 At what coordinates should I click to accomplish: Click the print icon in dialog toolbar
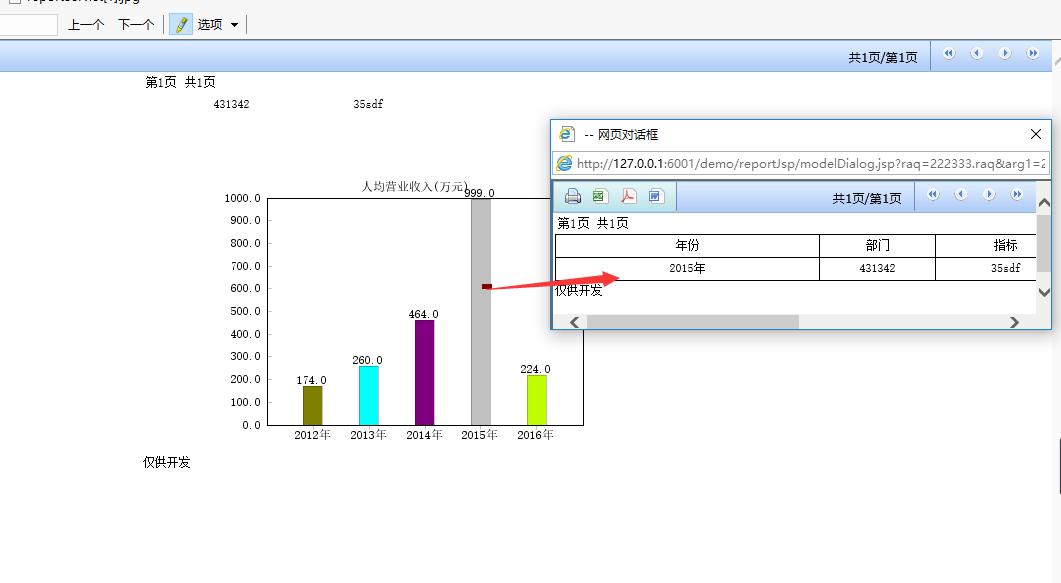tap(572, 196)
